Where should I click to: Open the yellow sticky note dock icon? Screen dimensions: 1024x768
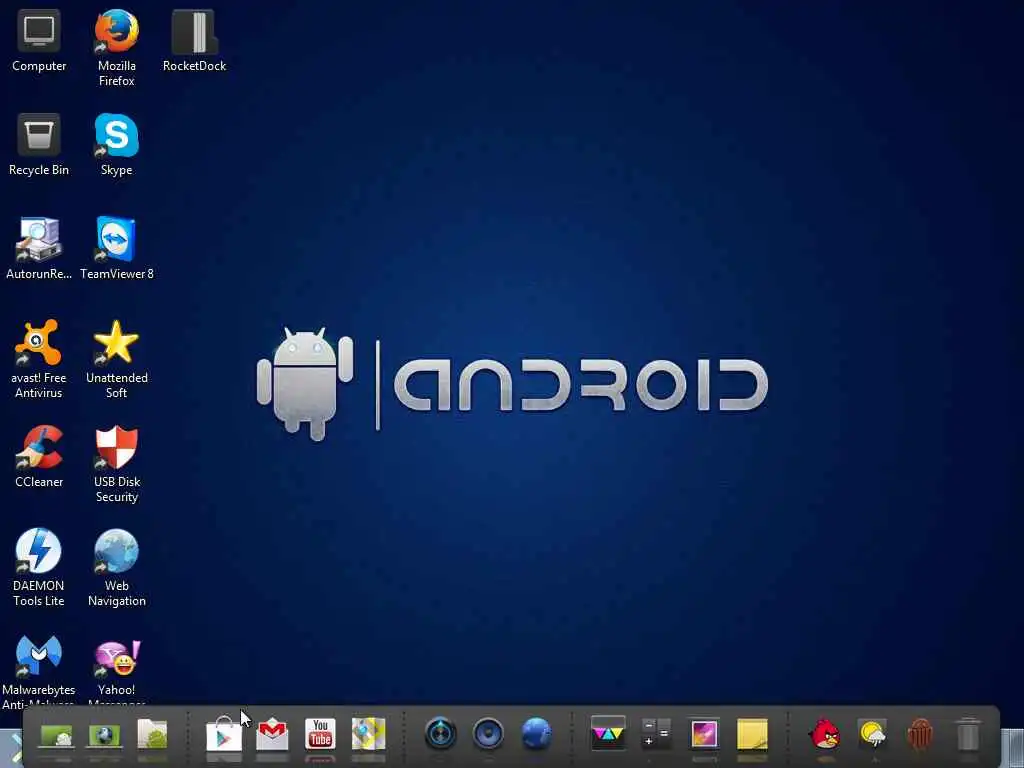tap(752, 734)
